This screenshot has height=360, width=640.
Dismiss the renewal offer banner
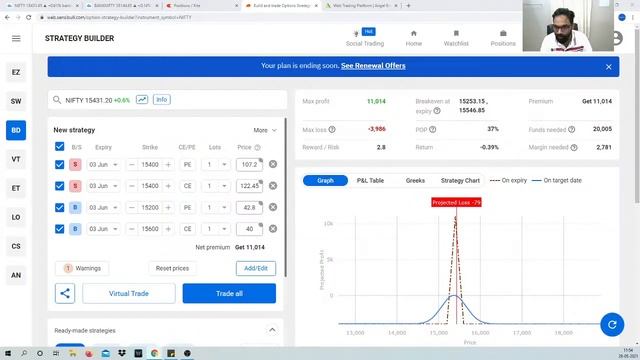pos(609,67)
